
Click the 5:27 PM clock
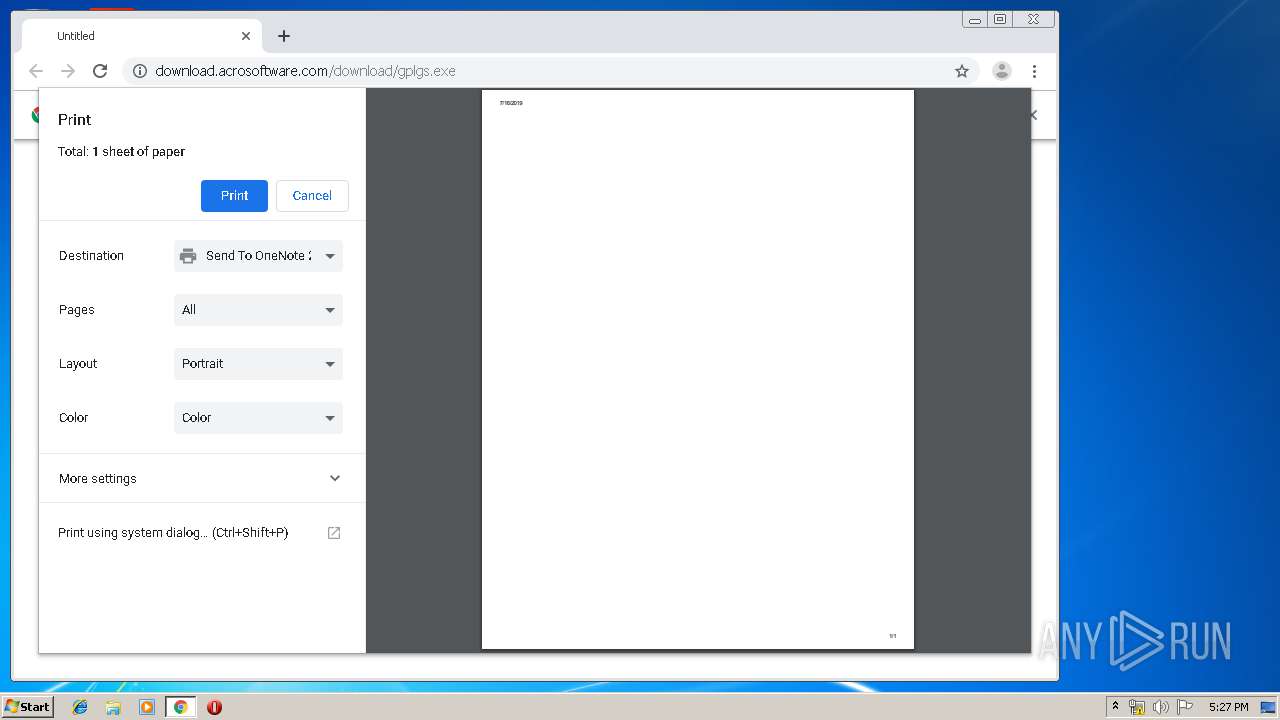tap(1228, 707)
